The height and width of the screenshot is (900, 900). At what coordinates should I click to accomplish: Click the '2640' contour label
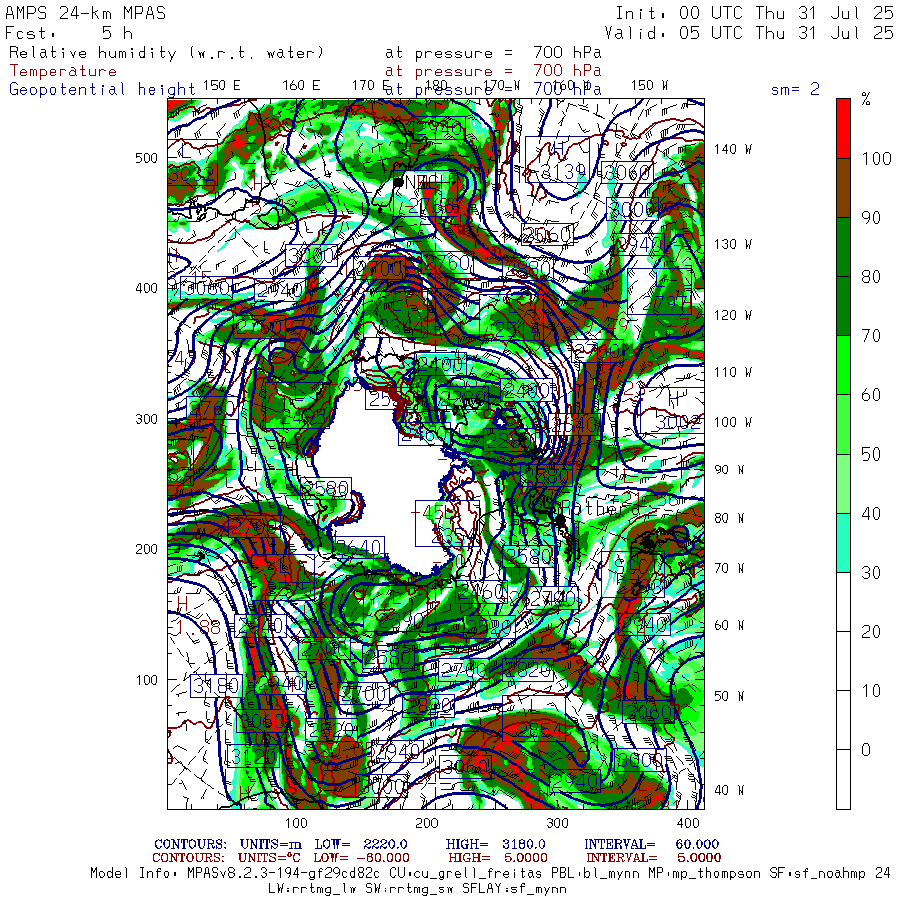pyautogui.click(x=359, y=547)
